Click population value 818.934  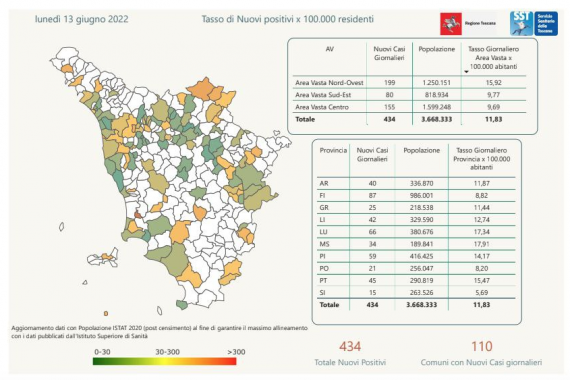(437, 95)
